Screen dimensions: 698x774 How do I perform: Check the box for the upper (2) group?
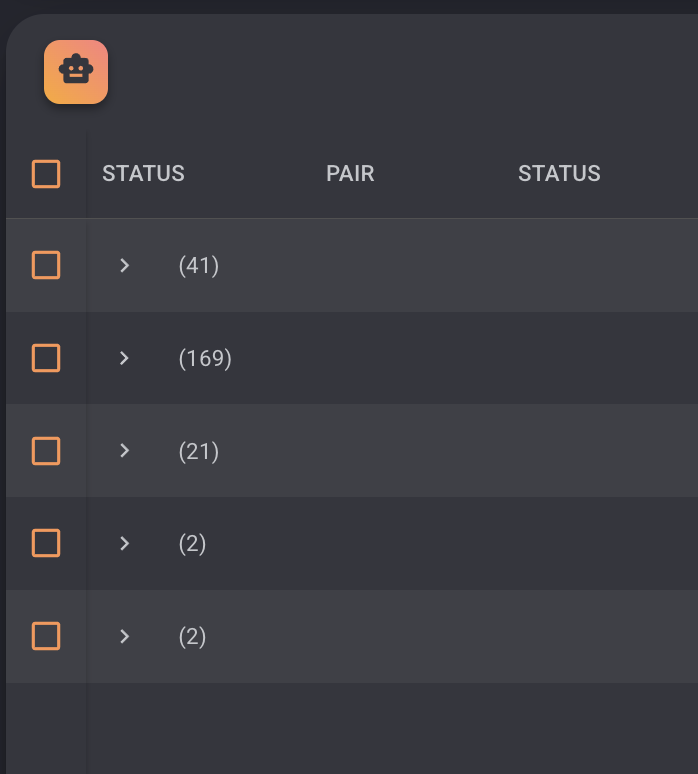coord(46,543)
